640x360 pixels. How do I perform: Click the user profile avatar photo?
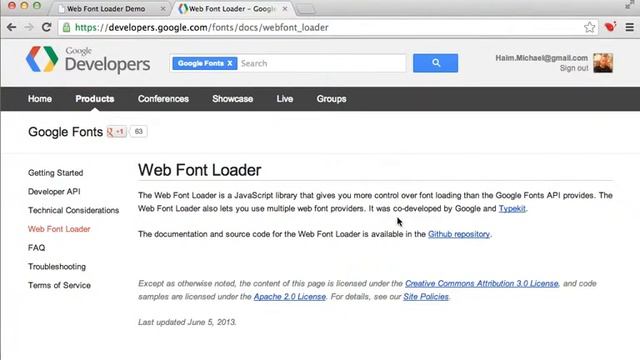tap(603, 63)
